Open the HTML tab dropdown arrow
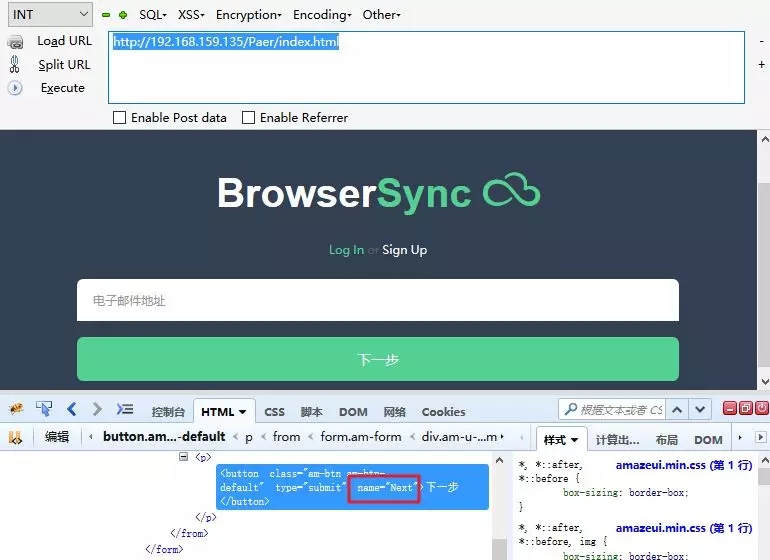This screenshot has width=770, height=560. click(243, 412)
